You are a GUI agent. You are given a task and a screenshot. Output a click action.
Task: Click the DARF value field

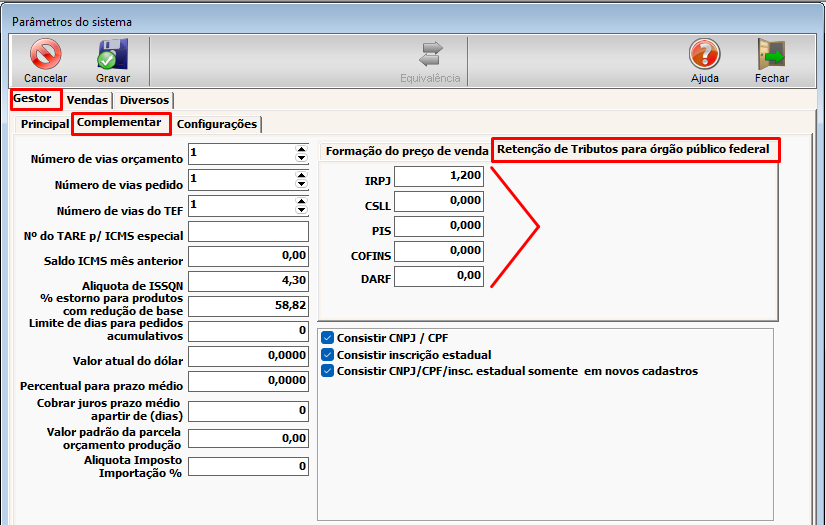[439, 277]
